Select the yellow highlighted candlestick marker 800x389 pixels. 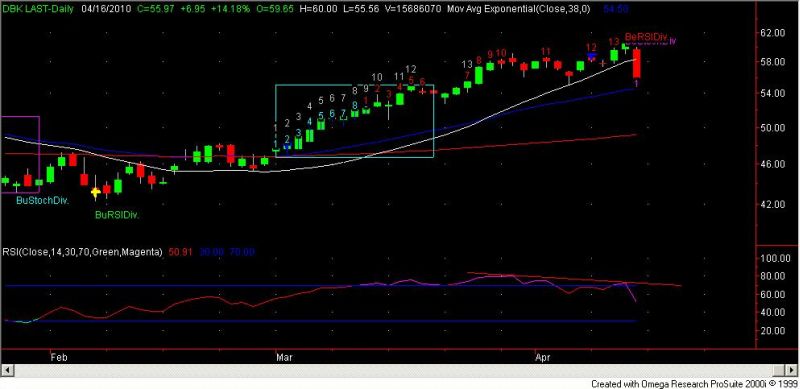coord(95,192)
